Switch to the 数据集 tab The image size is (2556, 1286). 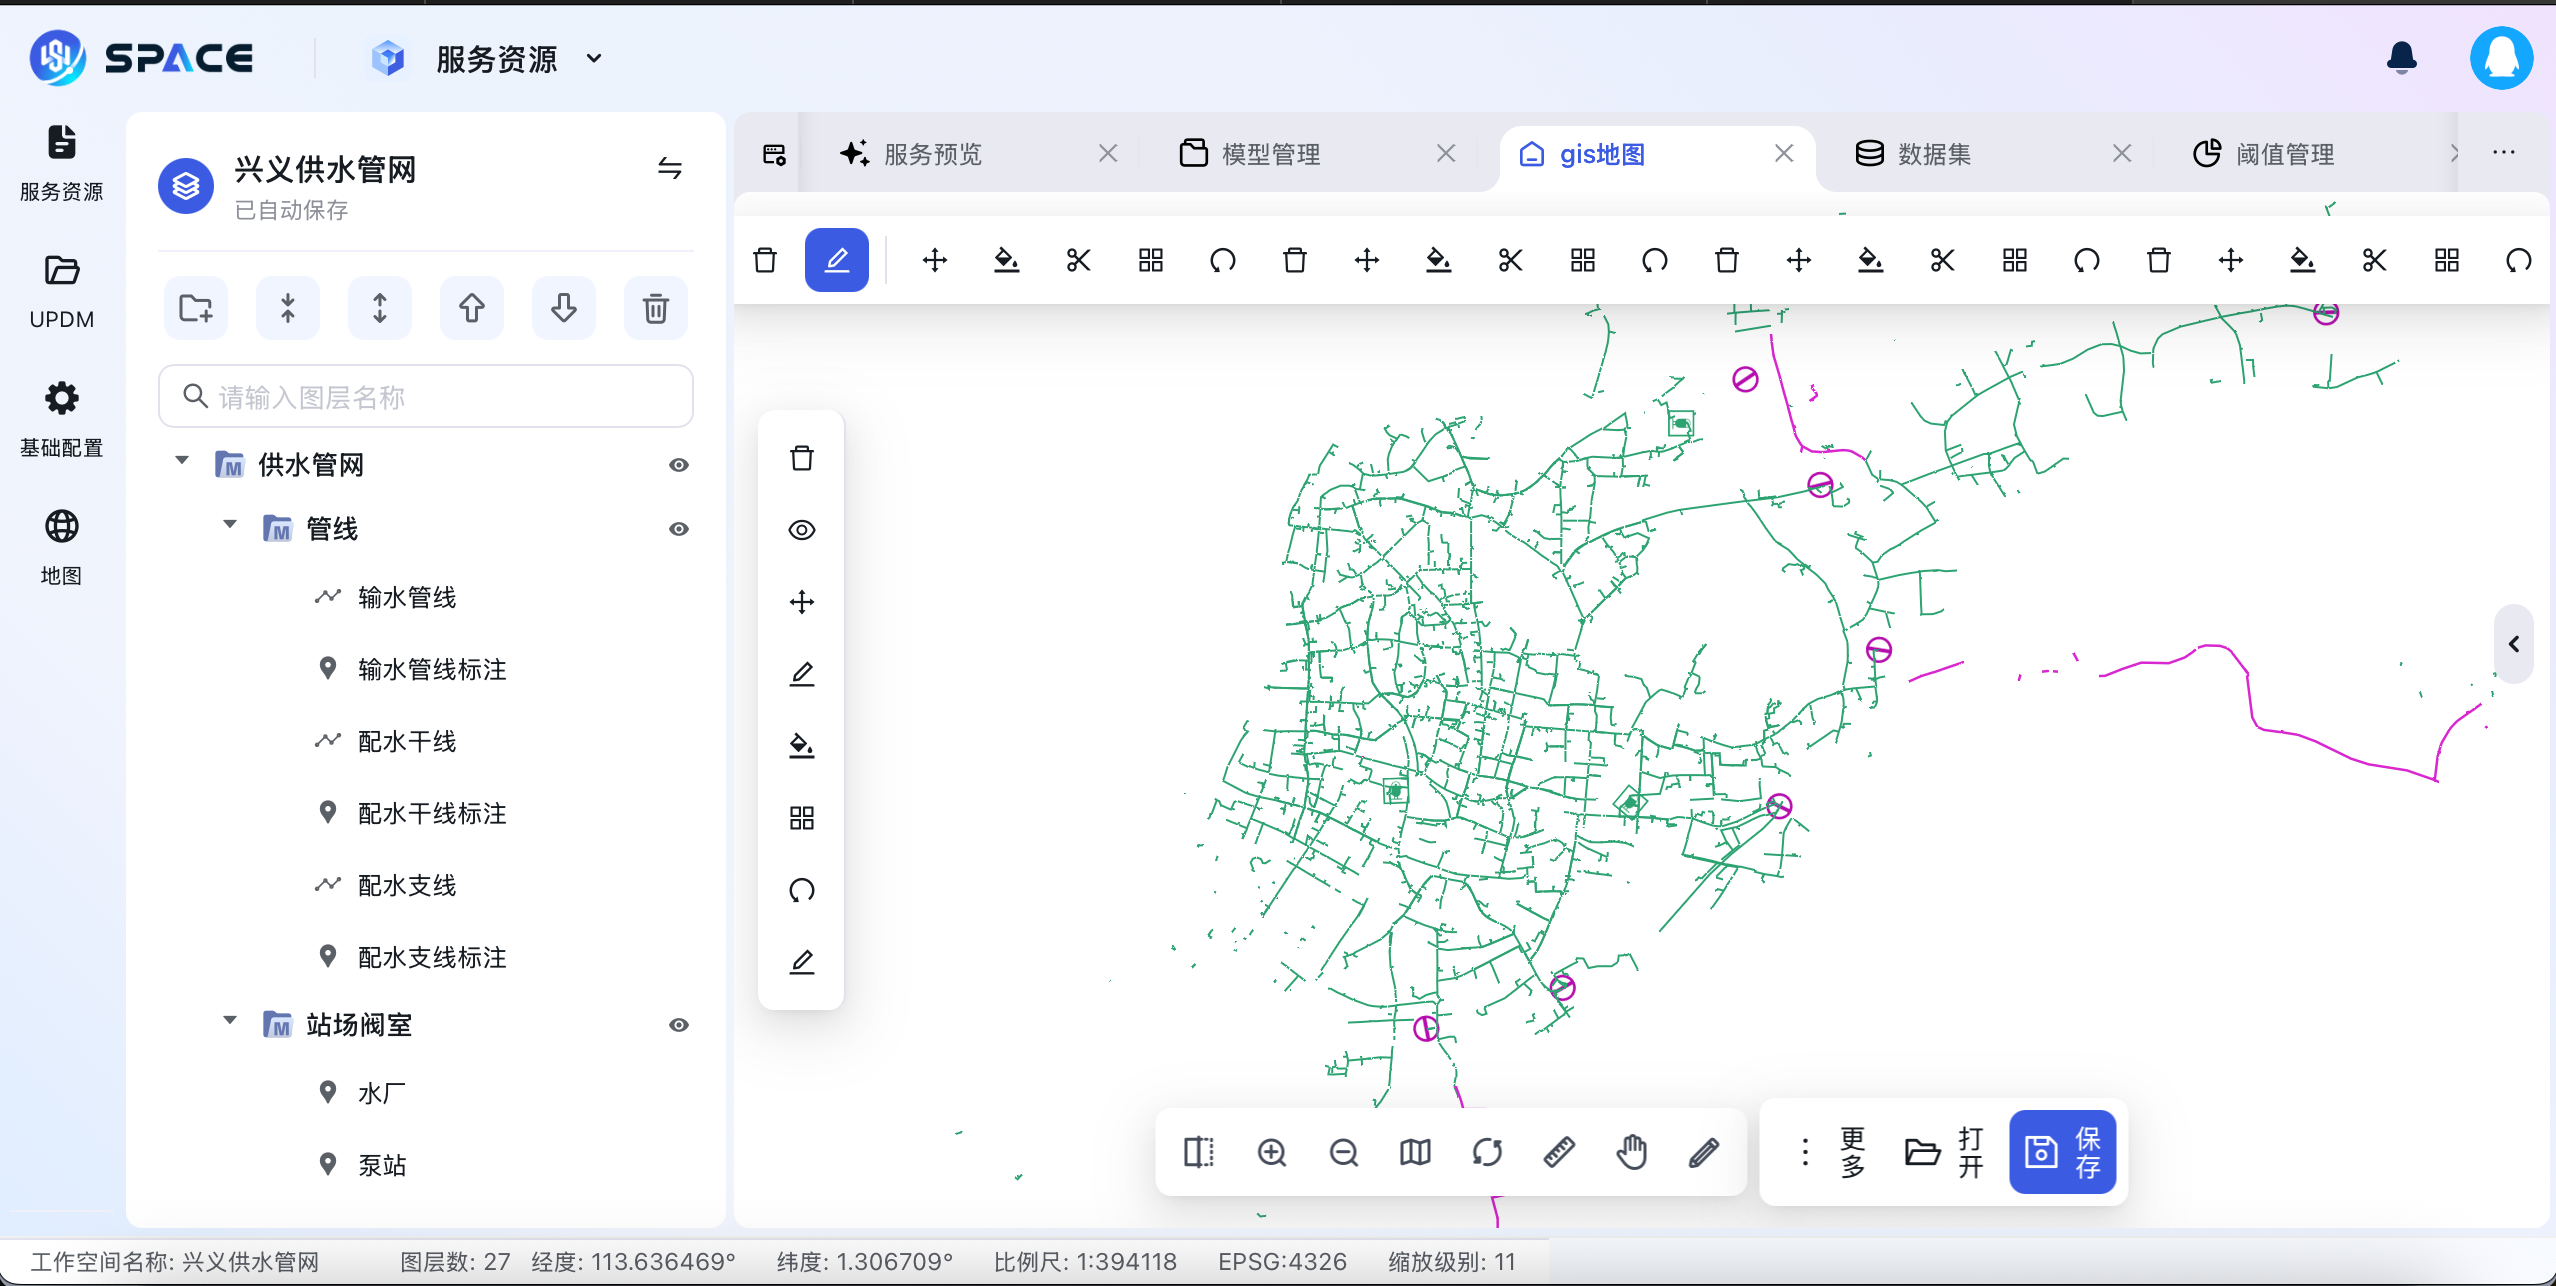coord(1932,154)
